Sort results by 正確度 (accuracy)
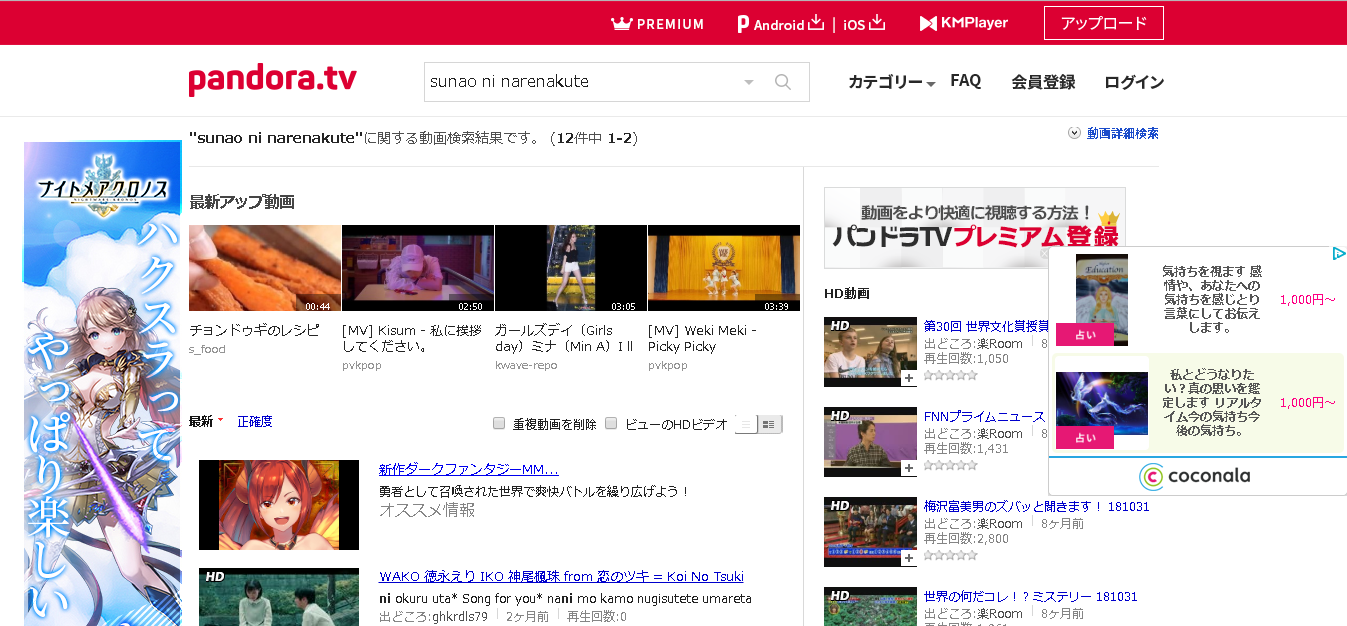This screenshot has height=626, width=1347. 255,421
